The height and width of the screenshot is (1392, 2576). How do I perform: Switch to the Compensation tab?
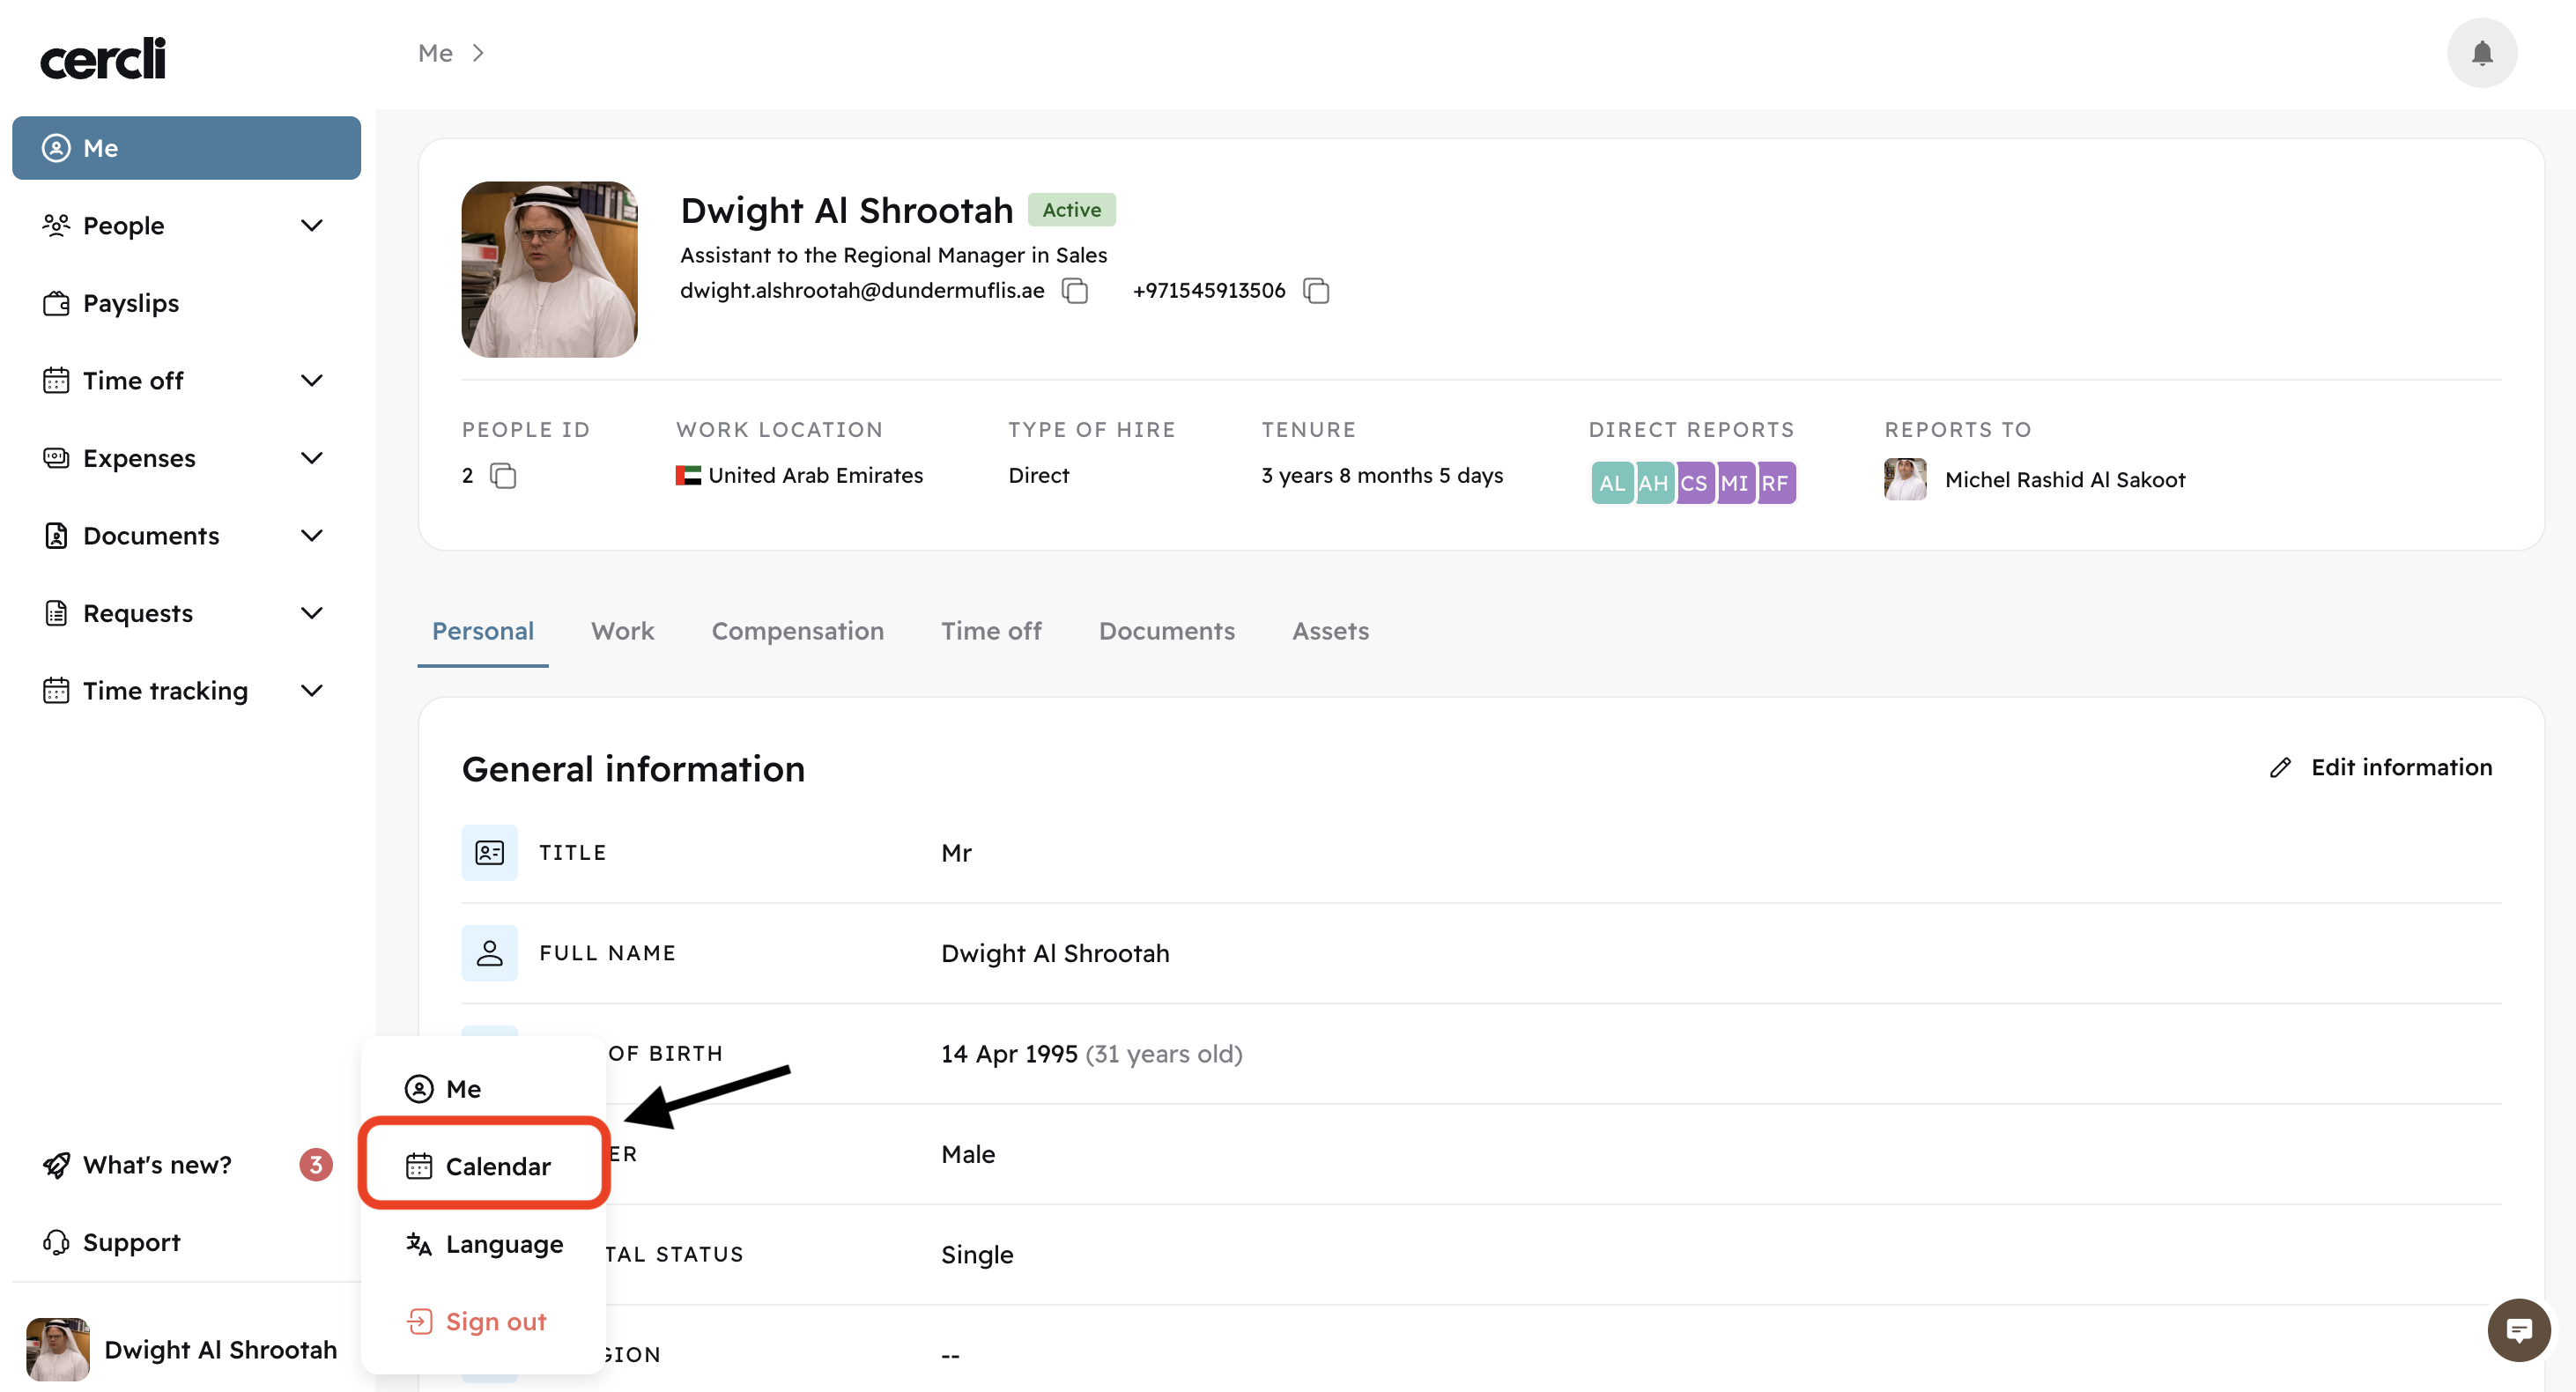797,631
